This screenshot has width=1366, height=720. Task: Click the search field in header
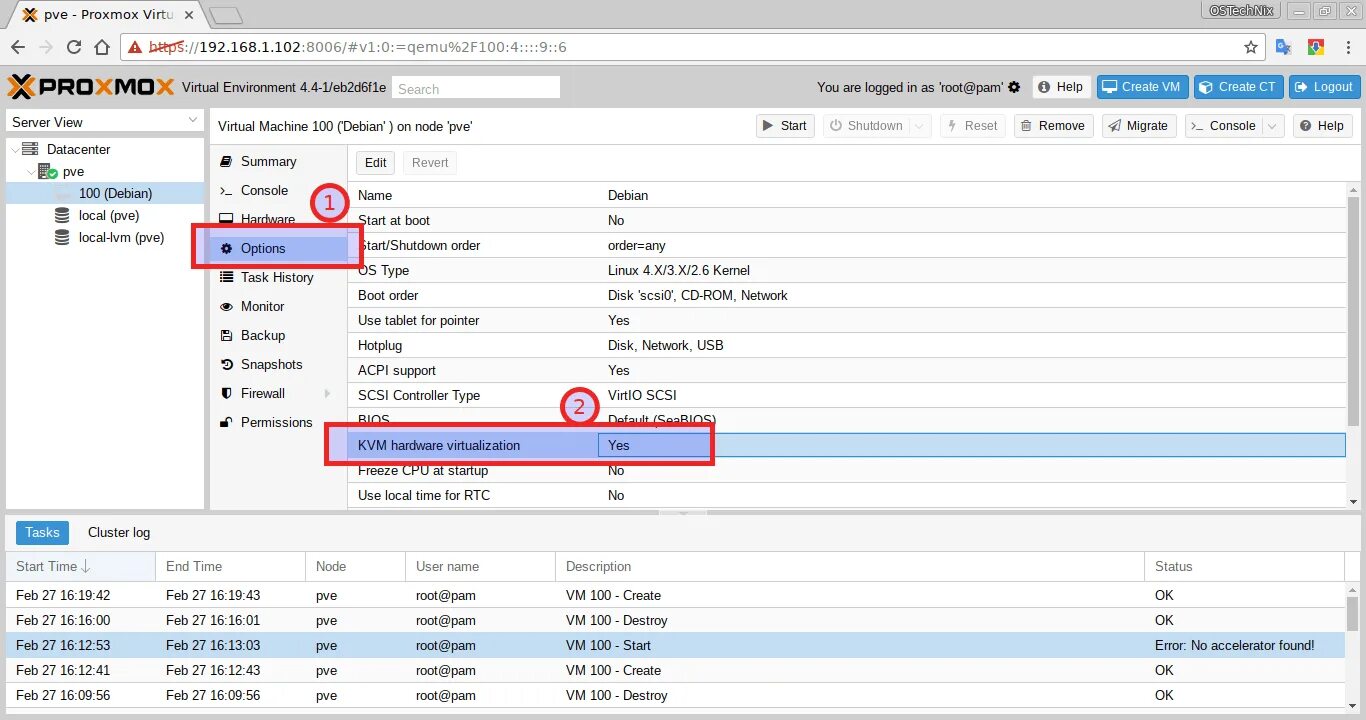(x=475, y=88)
